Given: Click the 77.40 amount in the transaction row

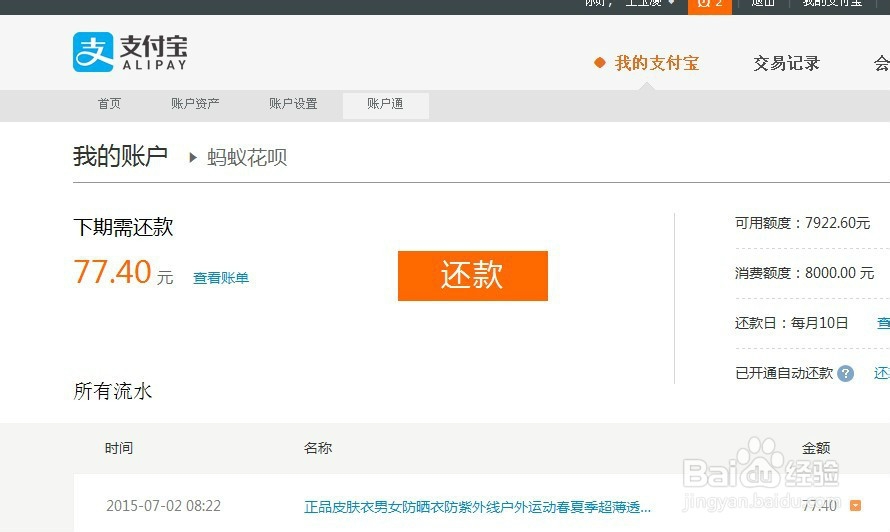Looking at the screenshot, I should pyautogui.click(x=819, y=505).
